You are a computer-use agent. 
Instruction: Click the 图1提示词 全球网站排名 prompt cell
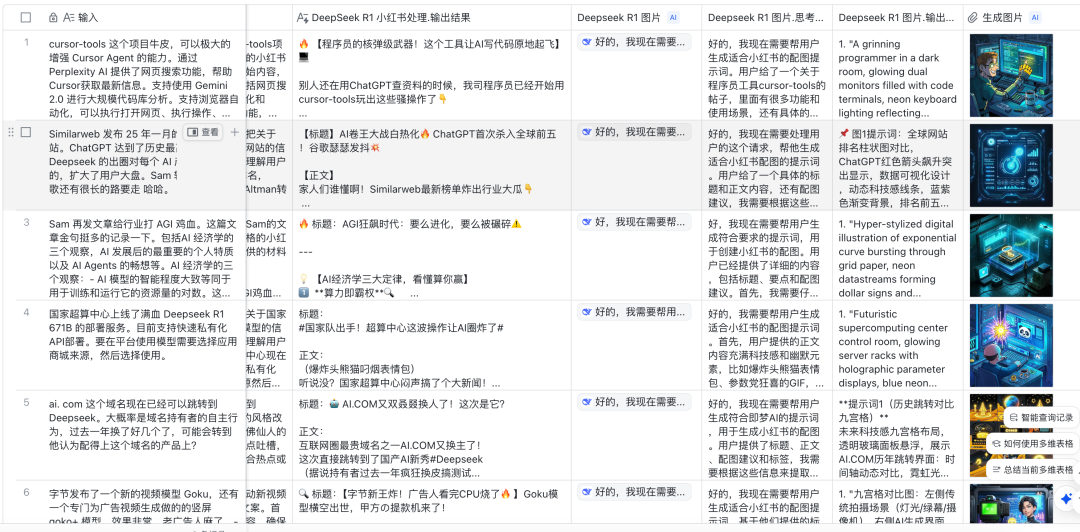tap(897, 165)
